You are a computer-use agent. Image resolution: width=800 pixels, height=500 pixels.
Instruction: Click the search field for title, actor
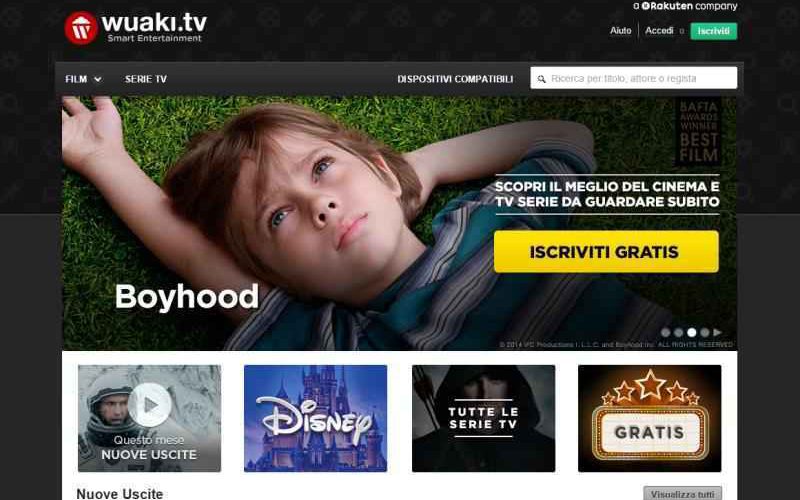634,78
